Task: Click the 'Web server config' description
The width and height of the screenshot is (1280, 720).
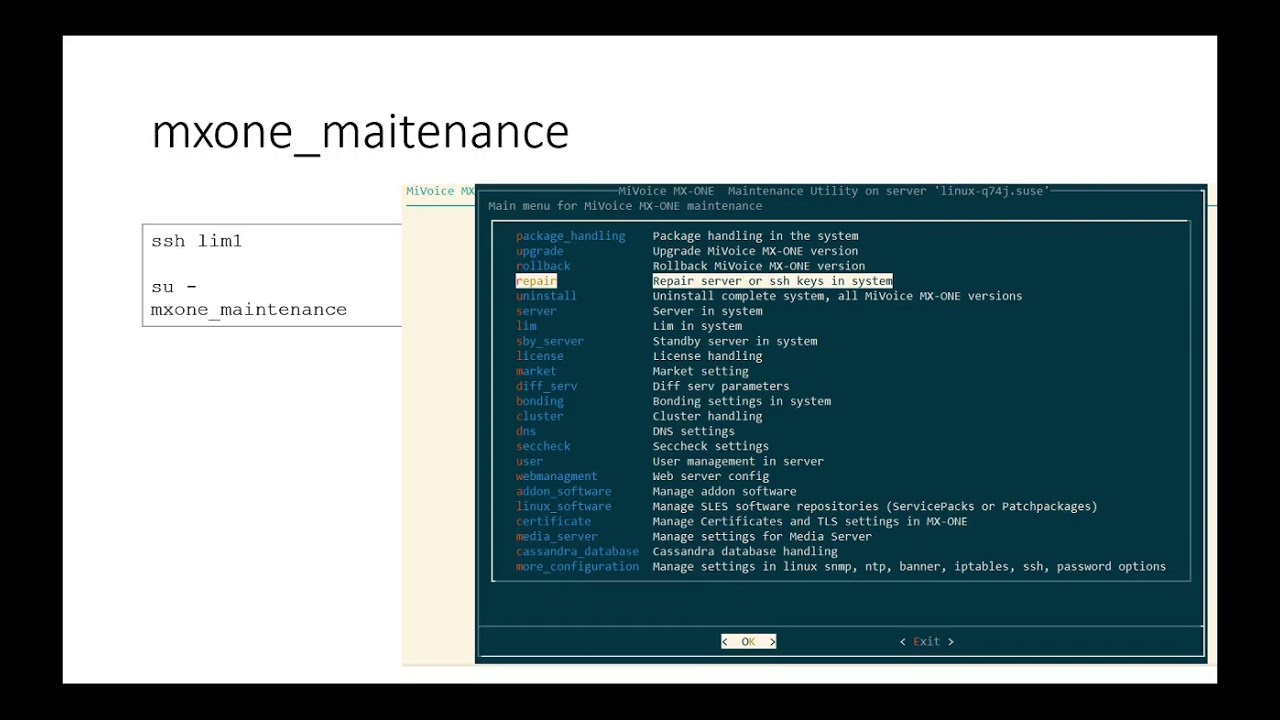Action: click(711, 476)
